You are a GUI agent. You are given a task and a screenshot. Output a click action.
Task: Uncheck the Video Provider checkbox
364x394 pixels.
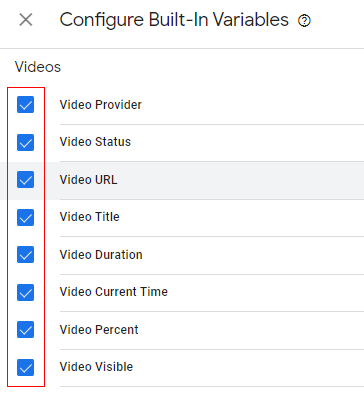click(26, 105)
